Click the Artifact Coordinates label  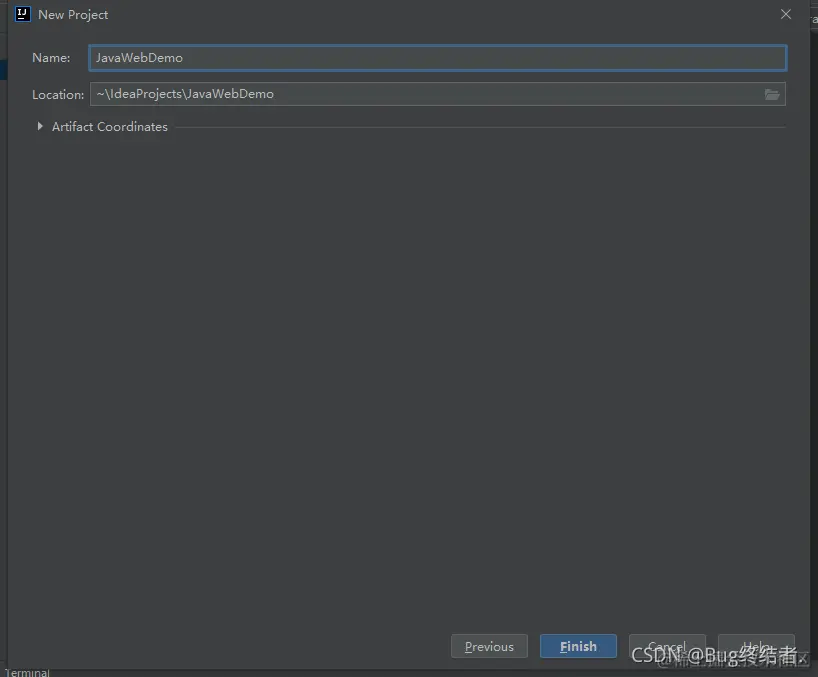click(110, 127)
